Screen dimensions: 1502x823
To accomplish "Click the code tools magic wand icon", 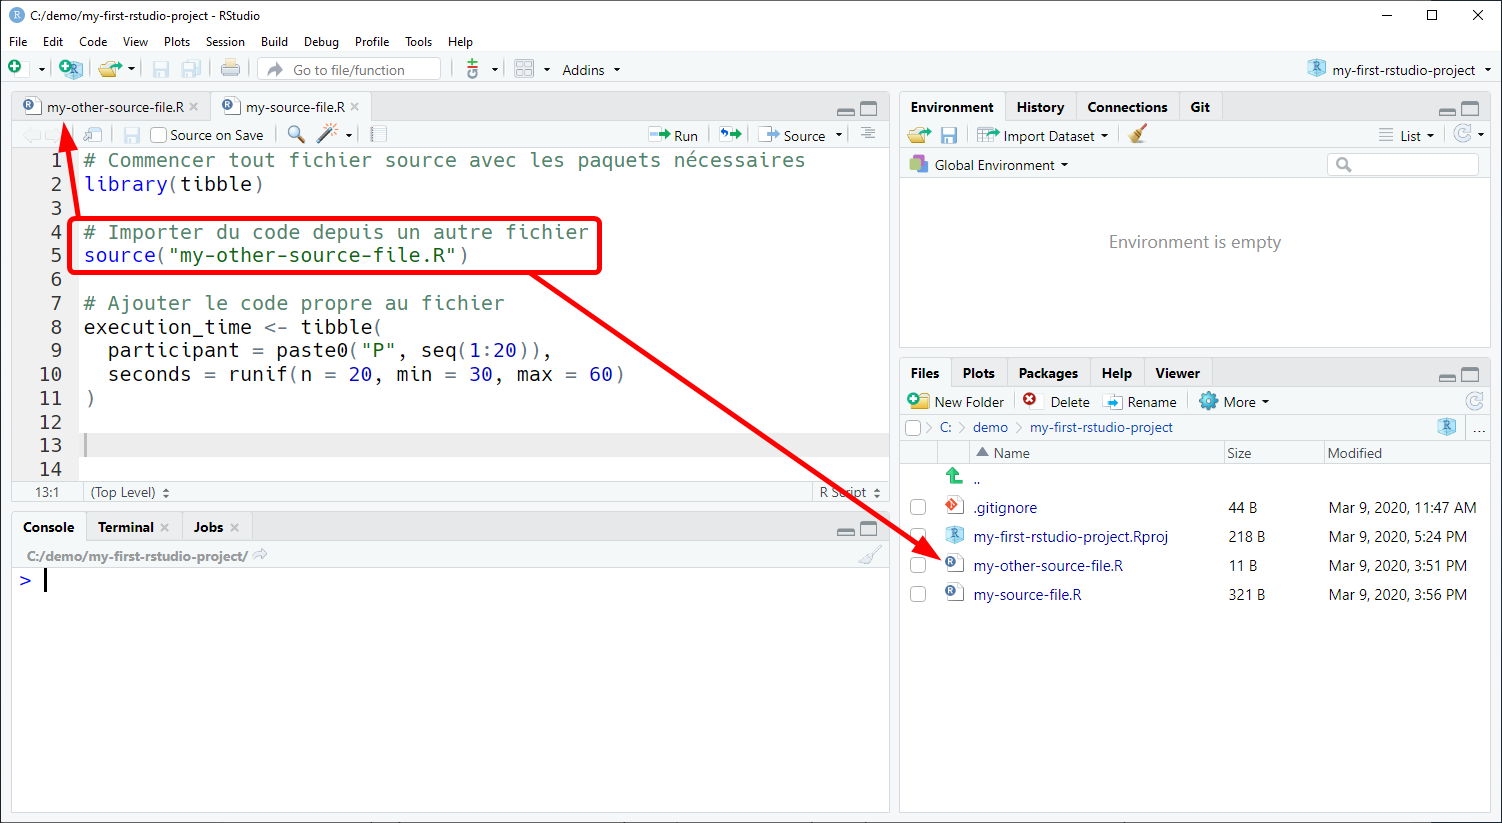I will click(327, 134).
